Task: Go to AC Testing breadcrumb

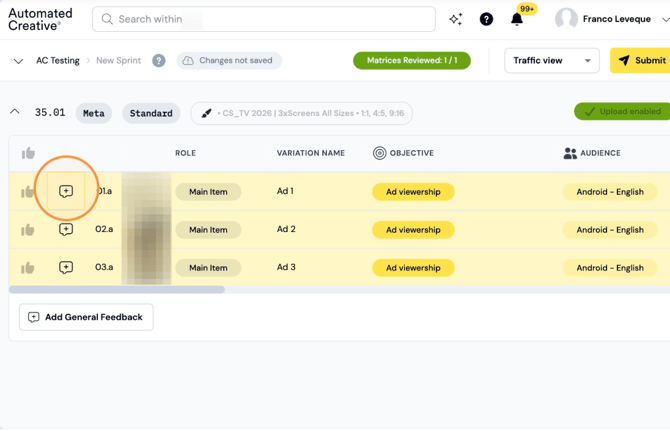Action: pyautogui.click(x=58, y=61)
